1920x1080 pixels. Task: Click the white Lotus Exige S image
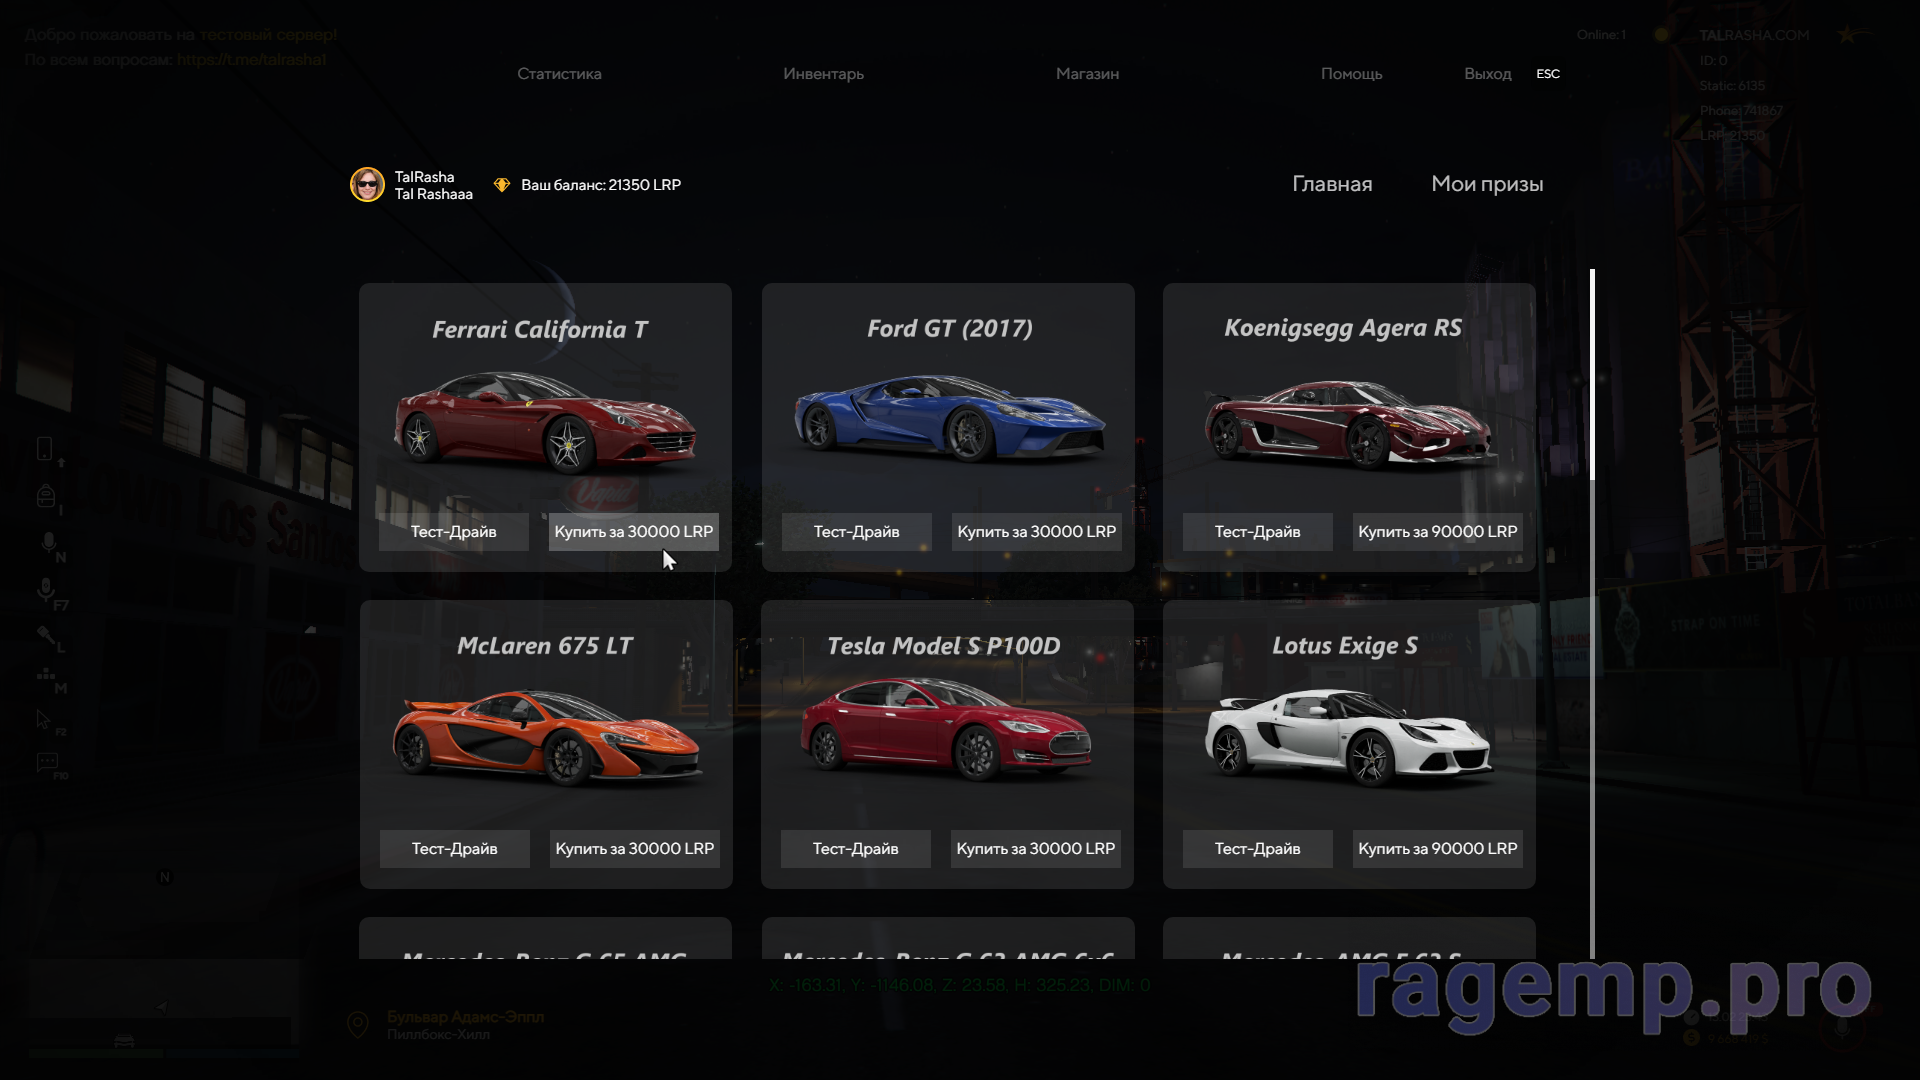click(x=1348, y=738)
